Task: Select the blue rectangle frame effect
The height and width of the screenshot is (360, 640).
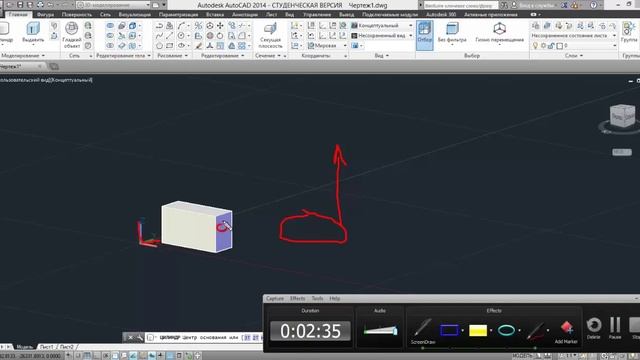Action: tap(449, 330)
